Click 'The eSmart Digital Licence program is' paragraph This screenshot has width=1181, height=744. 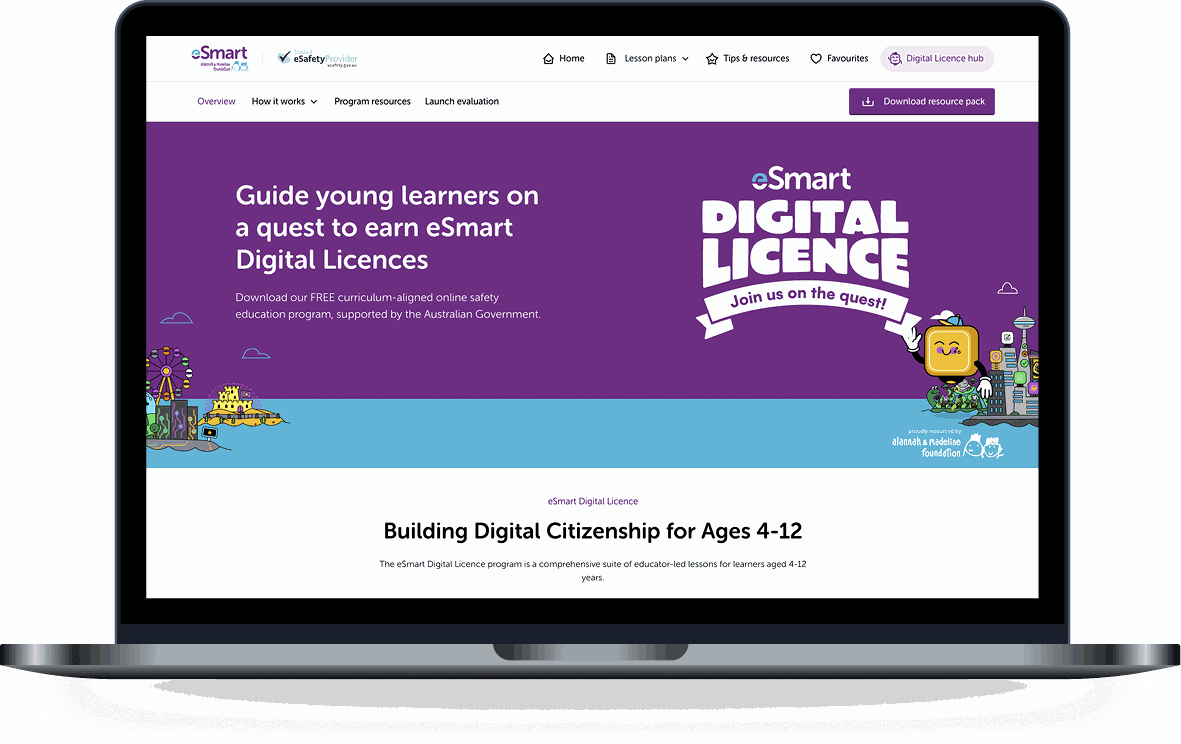pyautogui.click(x=593, y=571)
